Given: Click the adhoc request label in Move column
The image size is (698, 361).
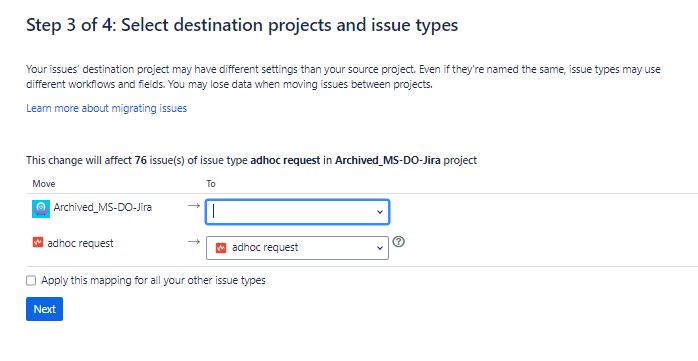Looking at the screenshot, I should pyautogui.click(x=81, y=243).
